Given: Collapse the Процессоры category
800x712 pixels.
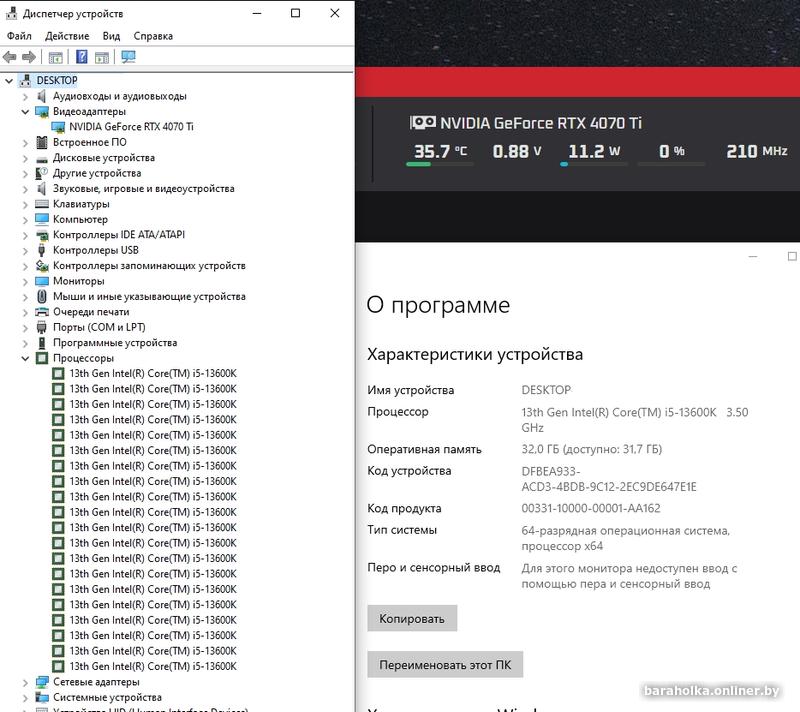Looking at the screenshot, I should (x=25, y=358).
